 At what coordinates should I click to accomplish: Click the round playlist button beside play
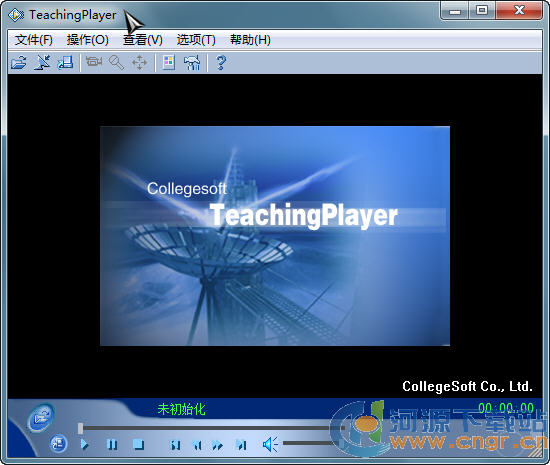click(x=58, y=443)
